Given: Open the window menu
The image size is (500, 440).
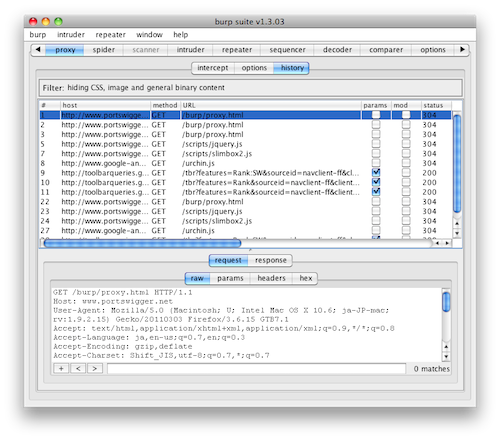Looking at the screenshot, I should 149,35.
